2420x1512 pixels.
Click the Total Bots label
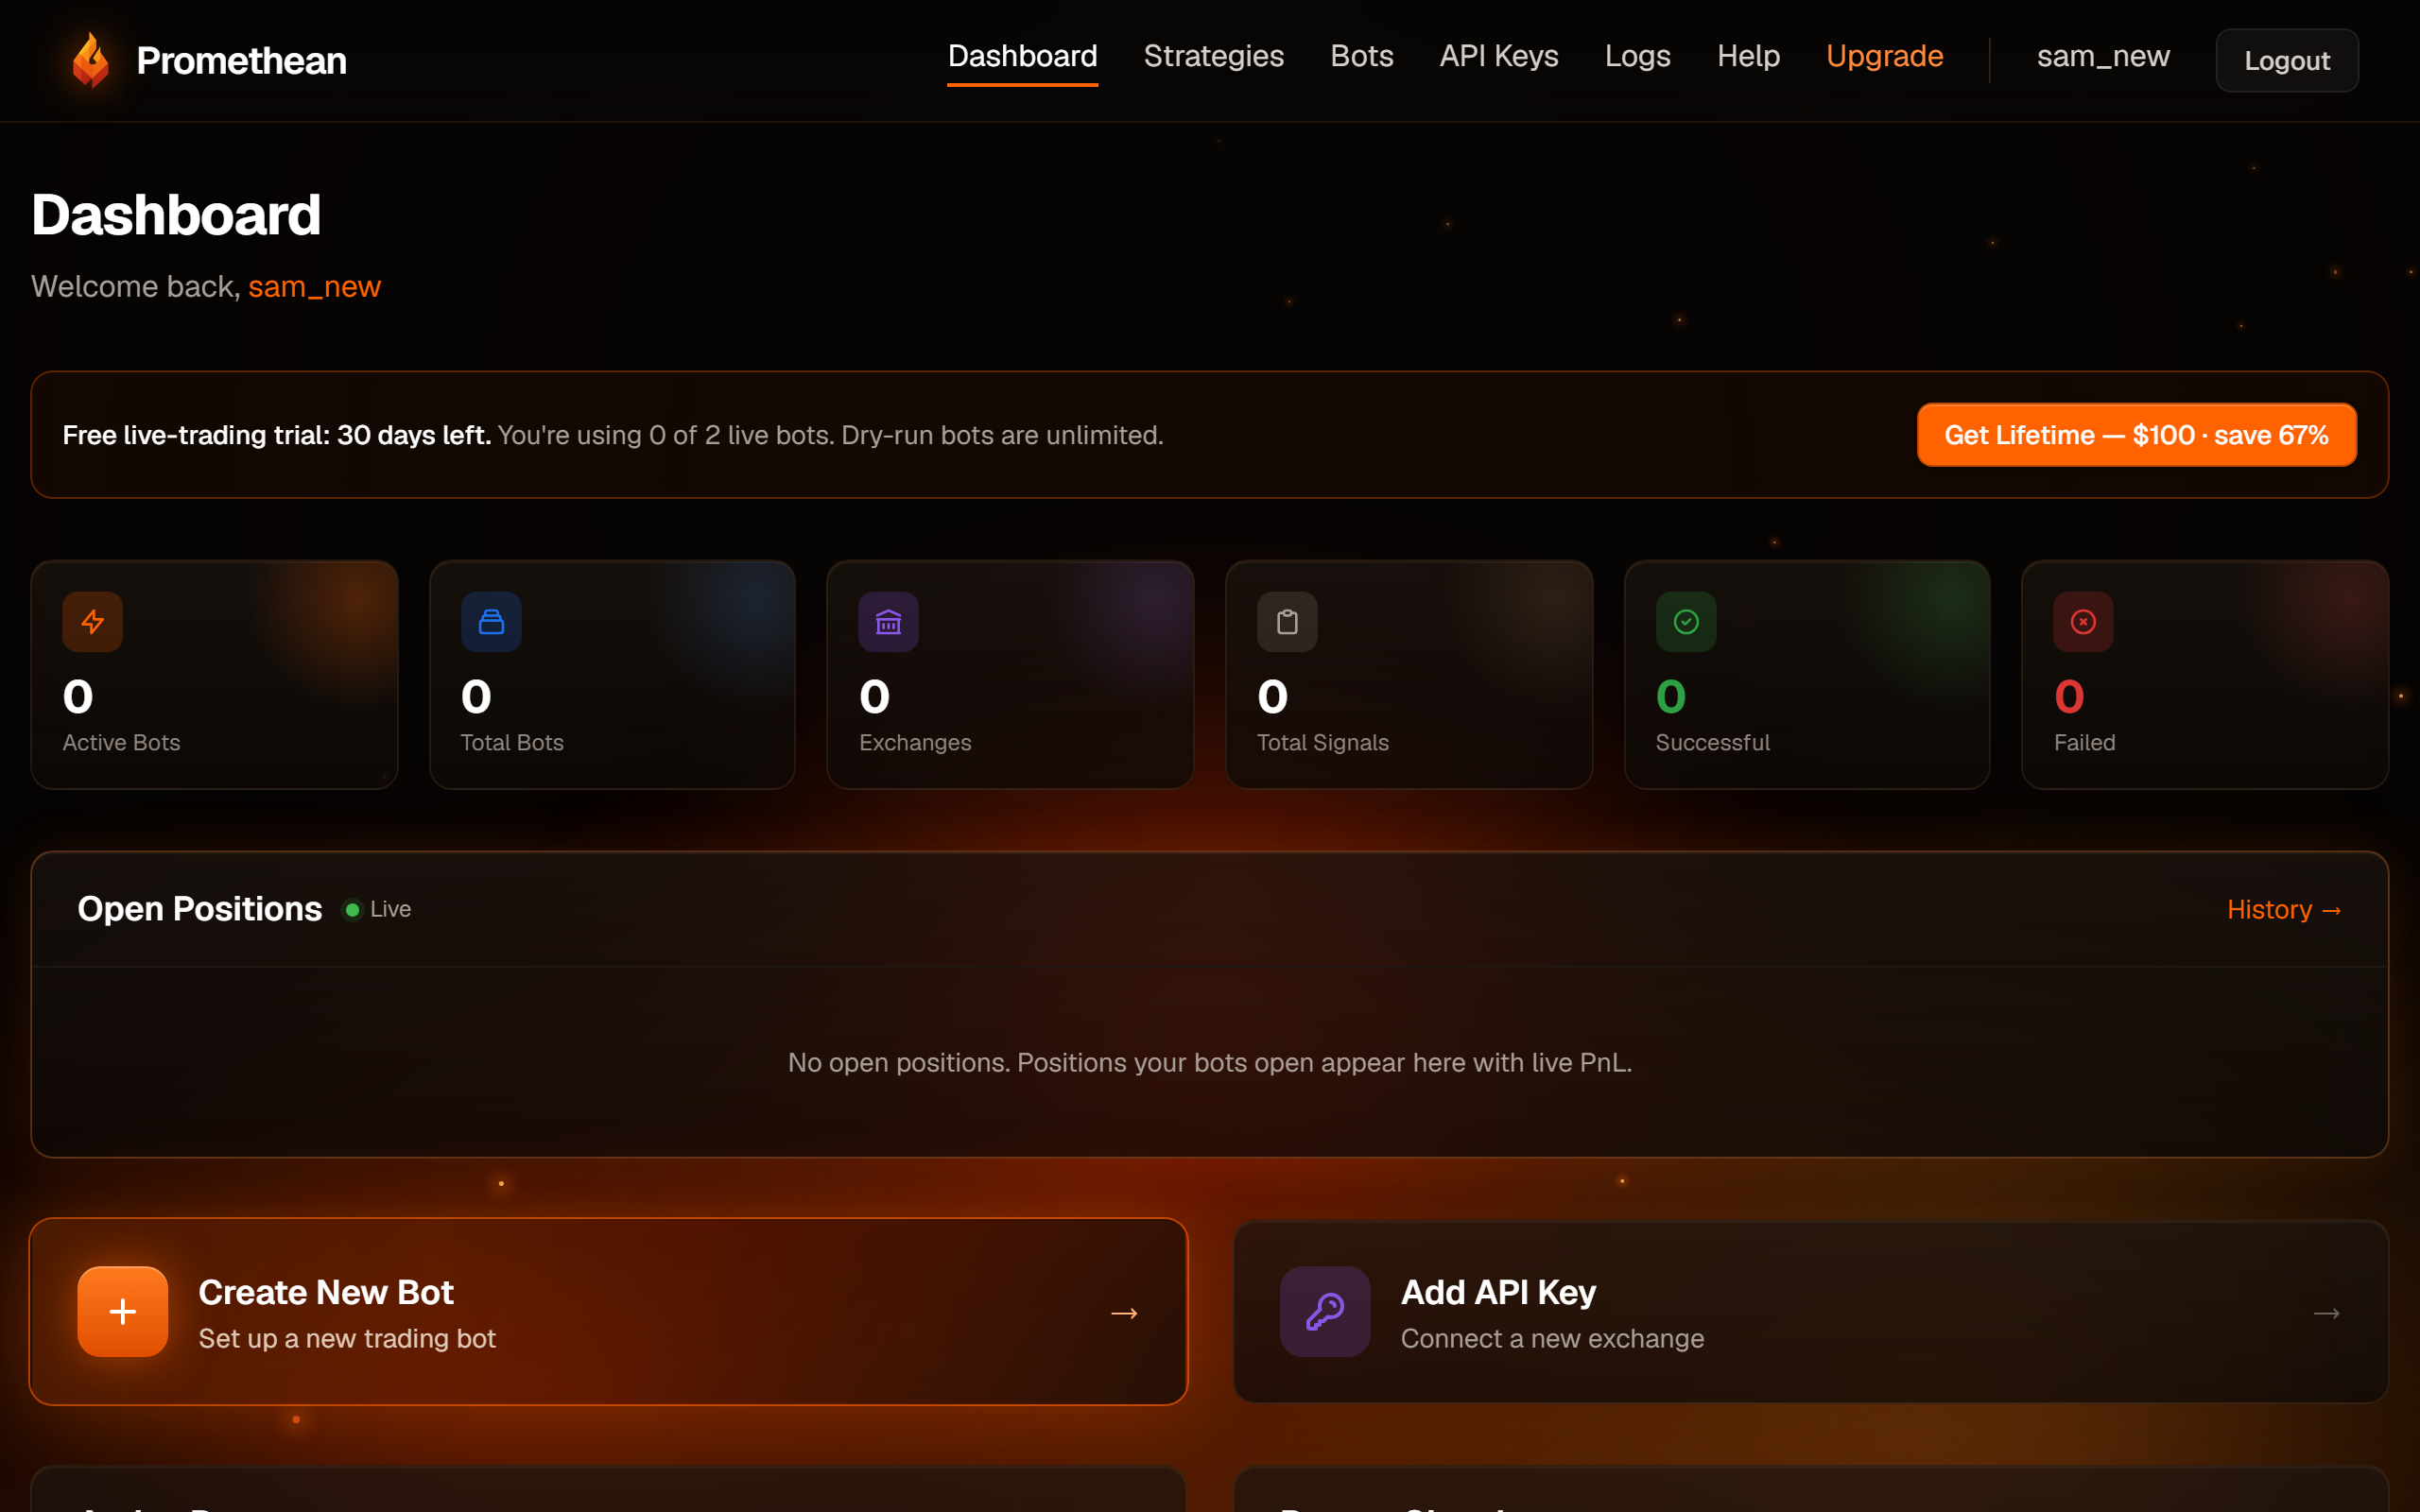click(x=512, y=743)
